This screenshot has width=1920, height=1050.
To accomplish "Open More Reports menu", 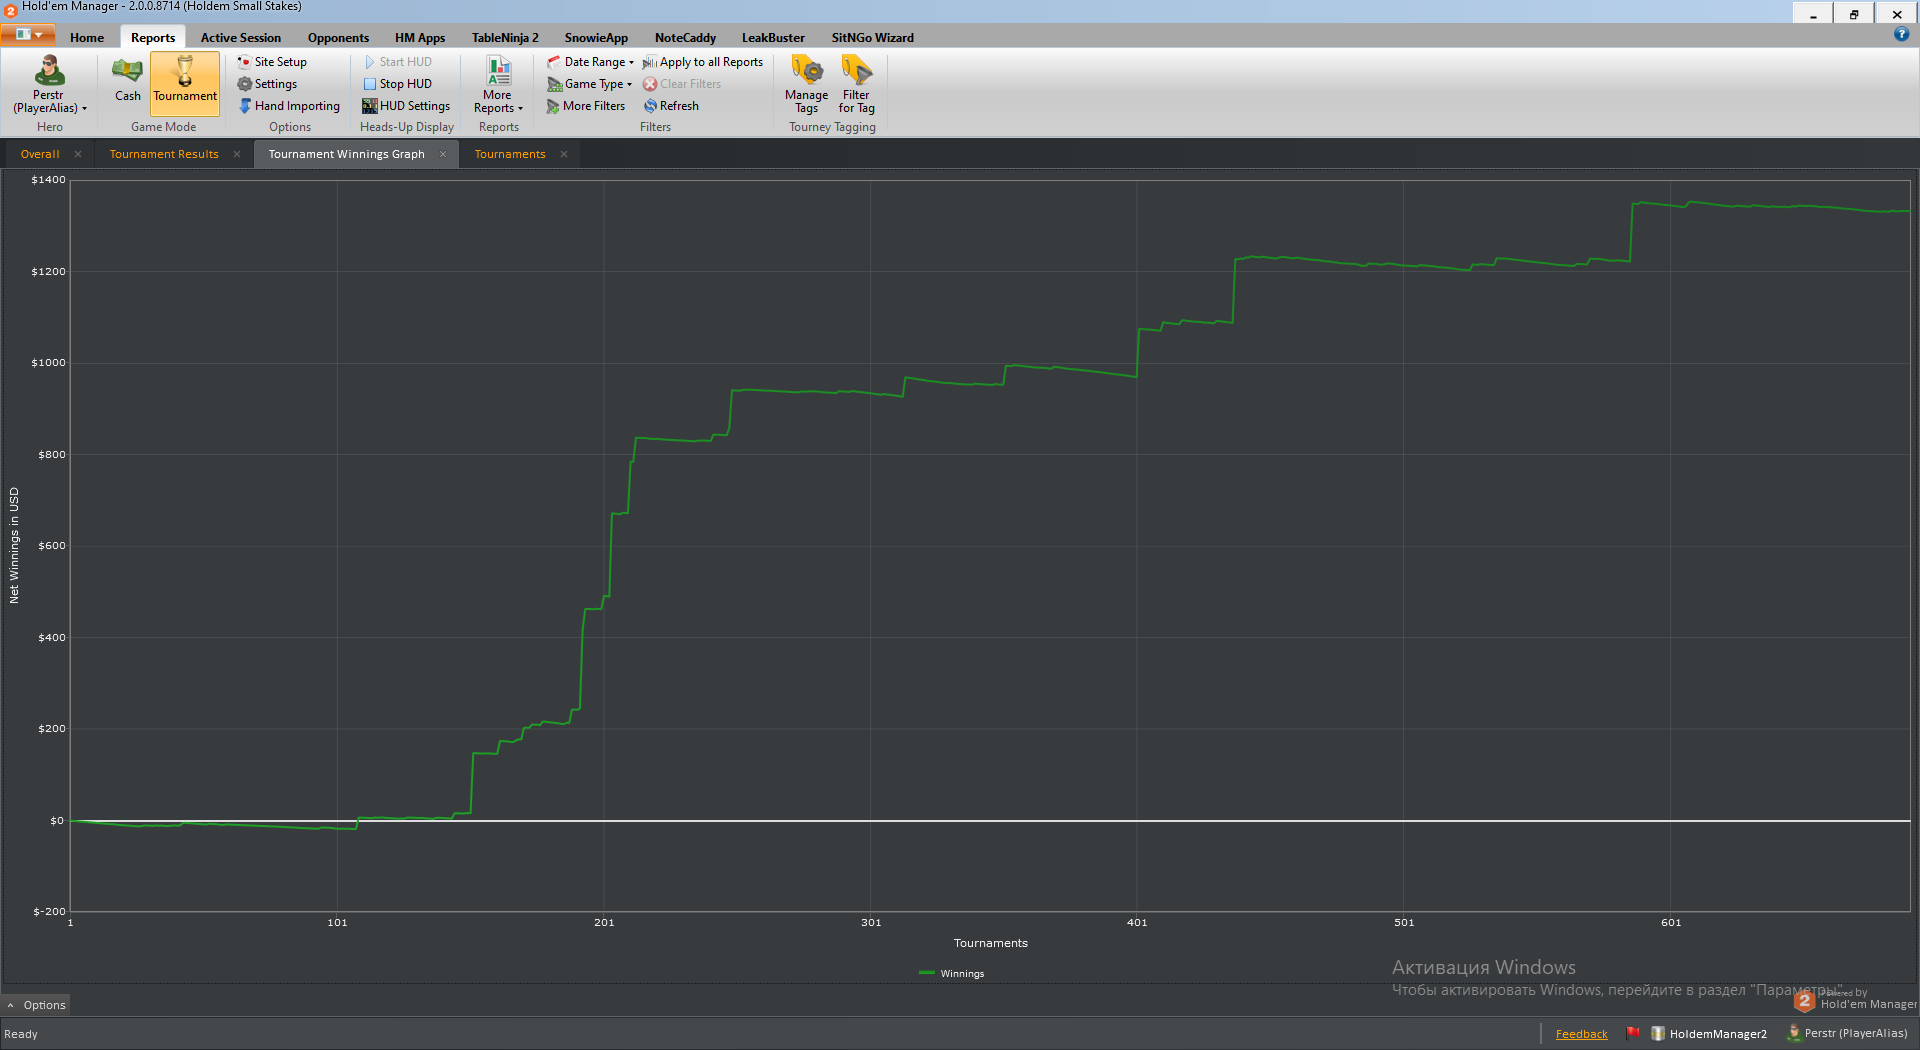I will coord(498,85).
